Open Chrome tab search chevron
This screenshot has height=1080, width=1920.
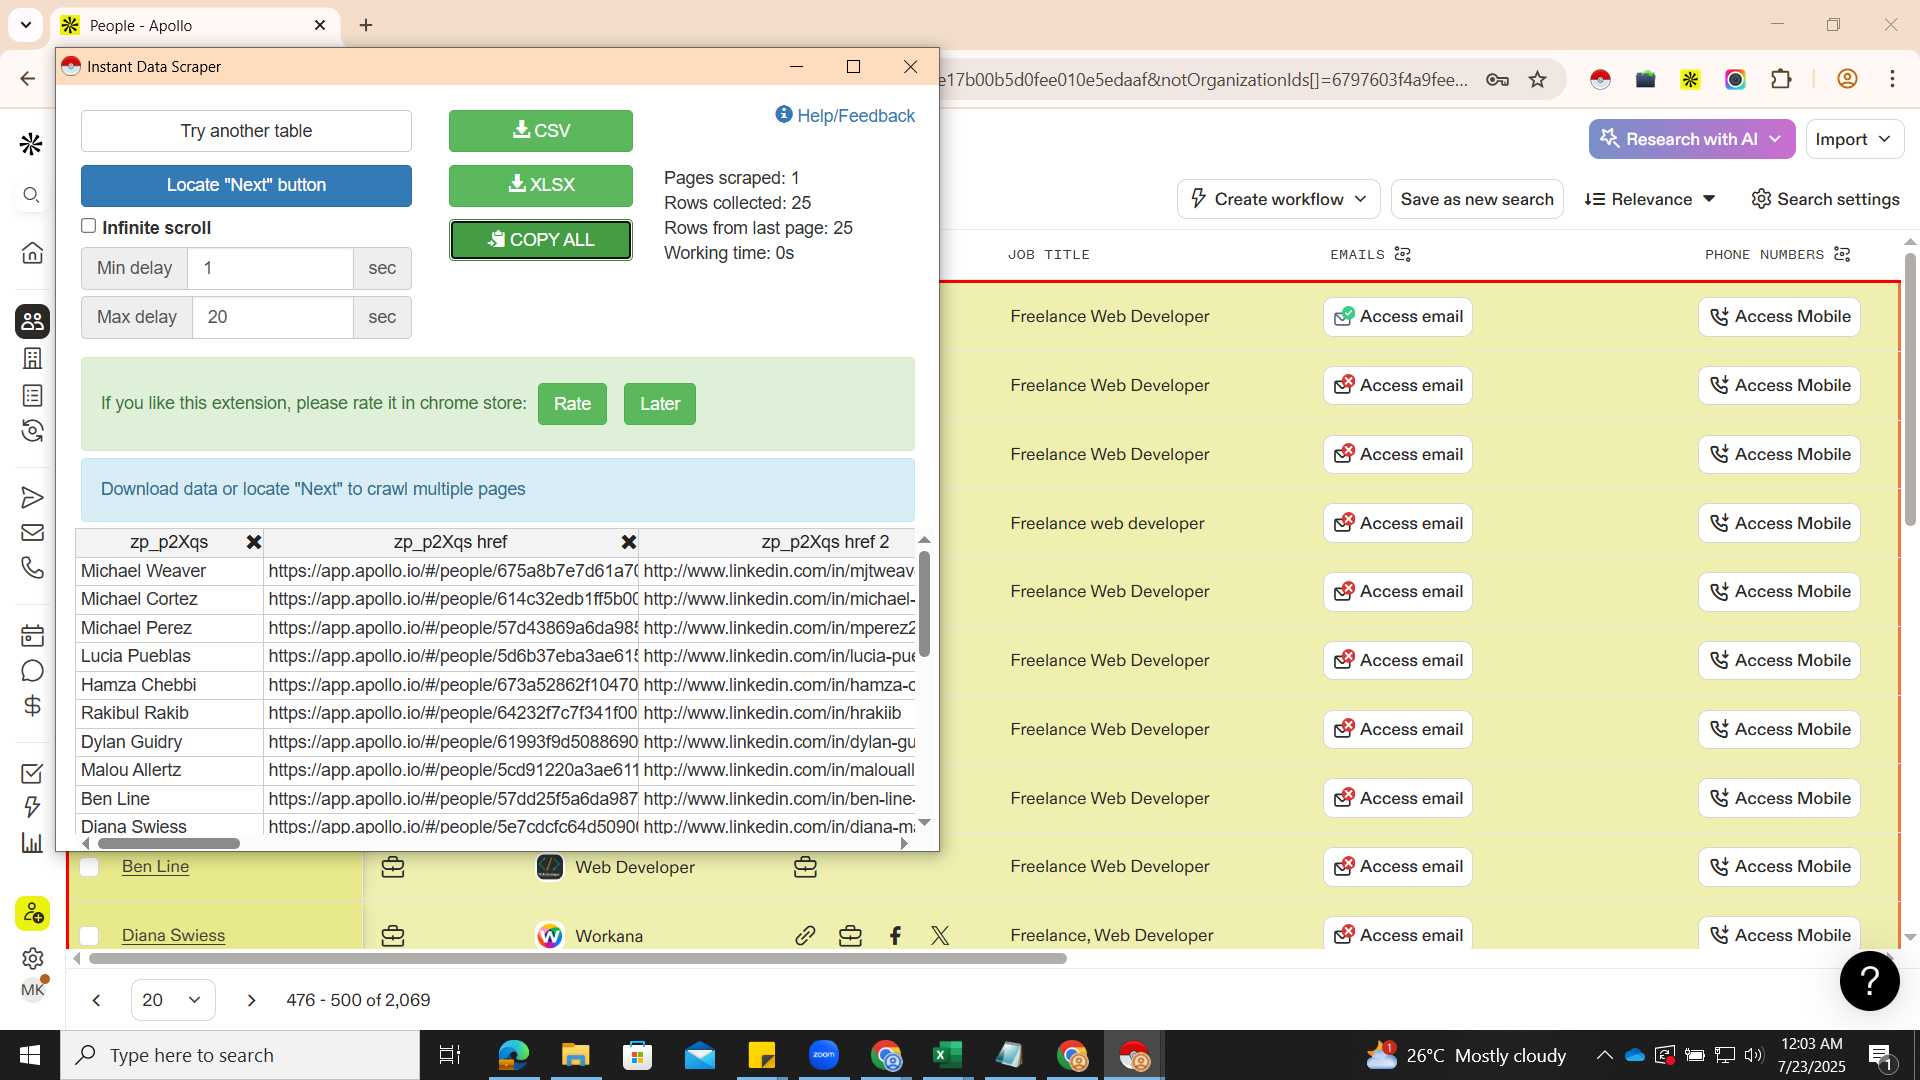[x=26, y=25]
